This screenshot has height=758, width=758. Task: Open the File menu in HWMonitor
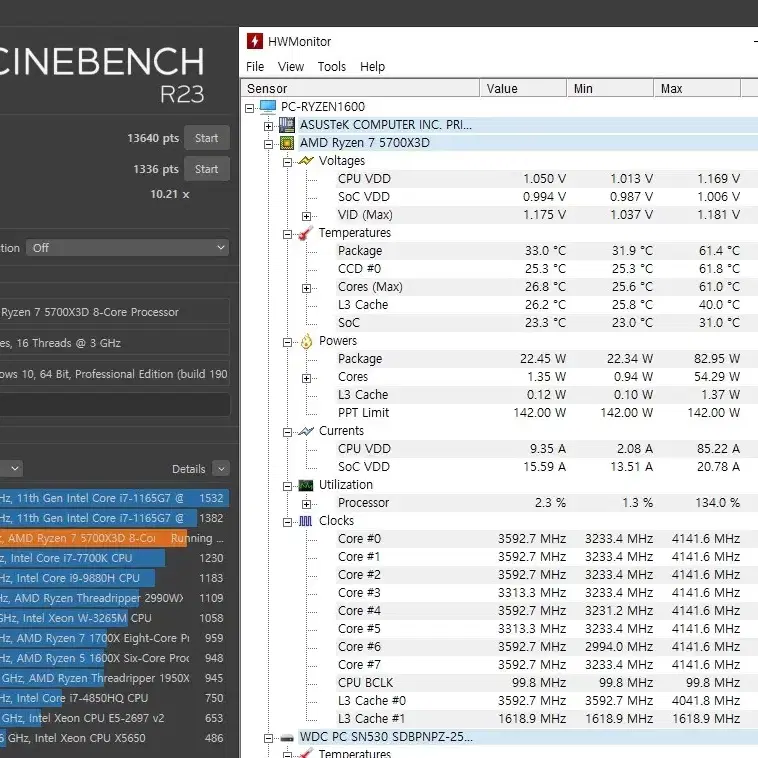[255, 66]
